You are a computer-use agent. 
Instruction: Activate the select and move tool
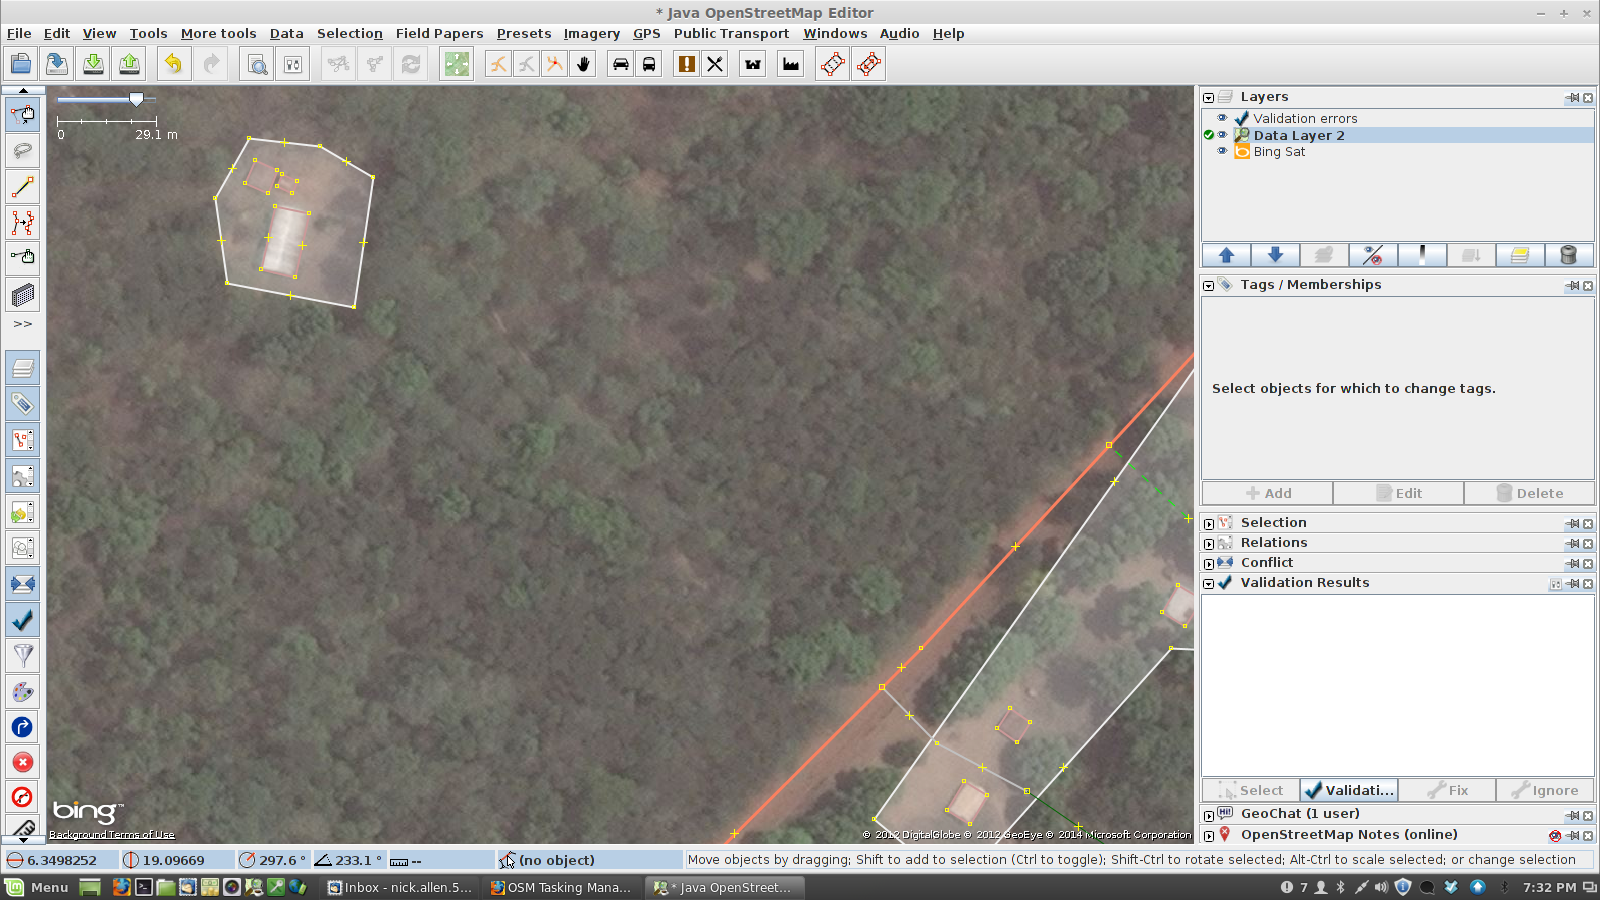pyautogui.click(x=23, y=114)
